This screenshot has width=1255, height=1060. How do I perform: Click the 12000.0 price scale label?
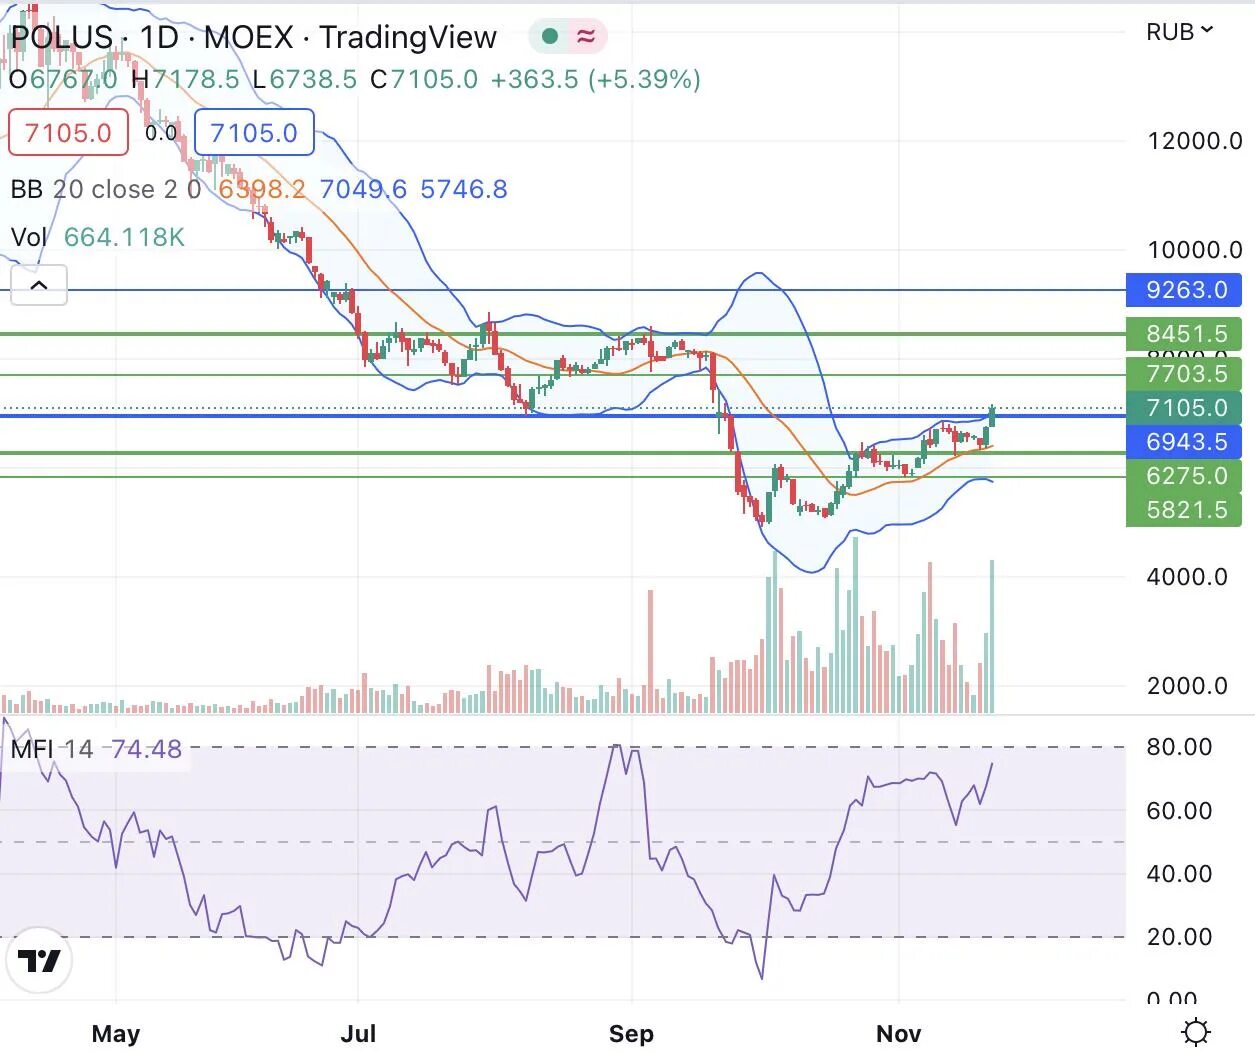coord(1194,141)
